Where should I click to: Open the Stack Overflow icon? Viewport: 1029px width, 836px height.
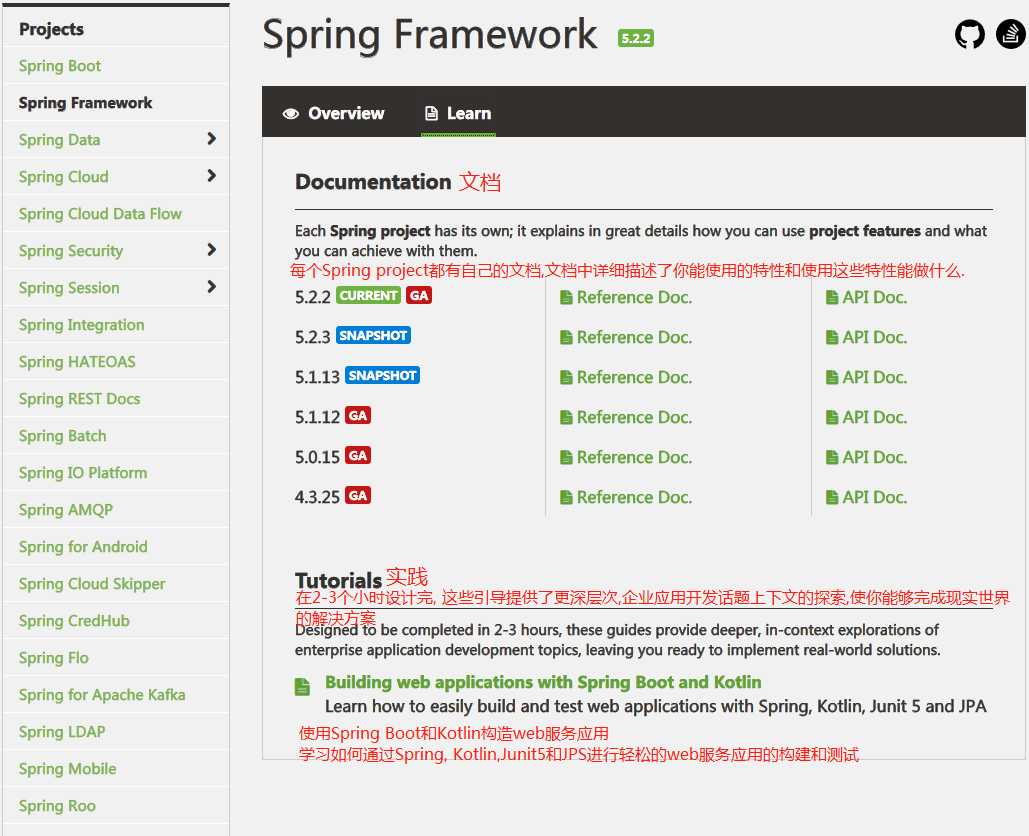point(1011,34)
